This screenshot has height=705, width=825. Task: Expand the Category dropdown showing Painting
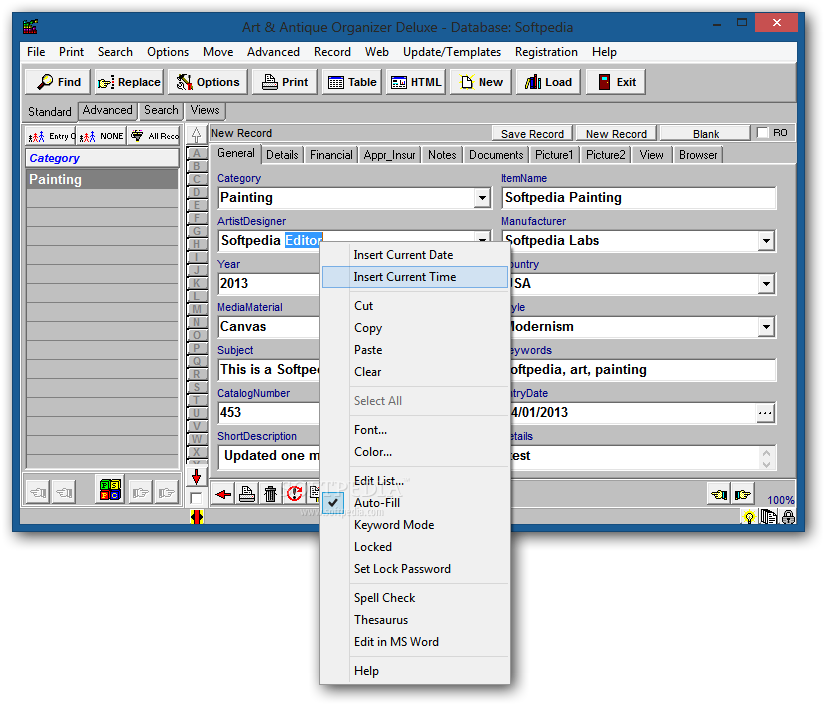tap(481, 198)
